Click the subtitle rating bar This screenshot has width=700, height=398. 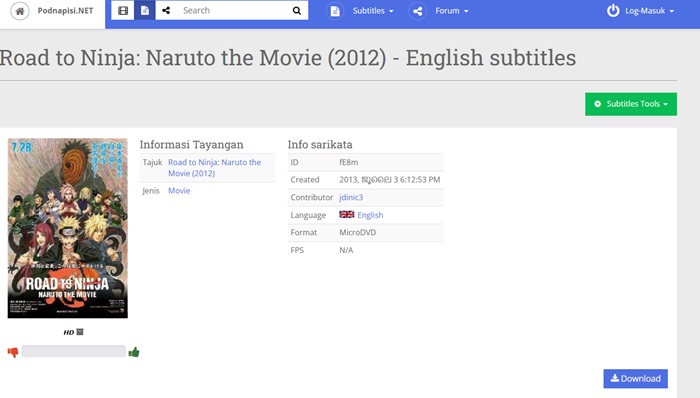[74, 351]
